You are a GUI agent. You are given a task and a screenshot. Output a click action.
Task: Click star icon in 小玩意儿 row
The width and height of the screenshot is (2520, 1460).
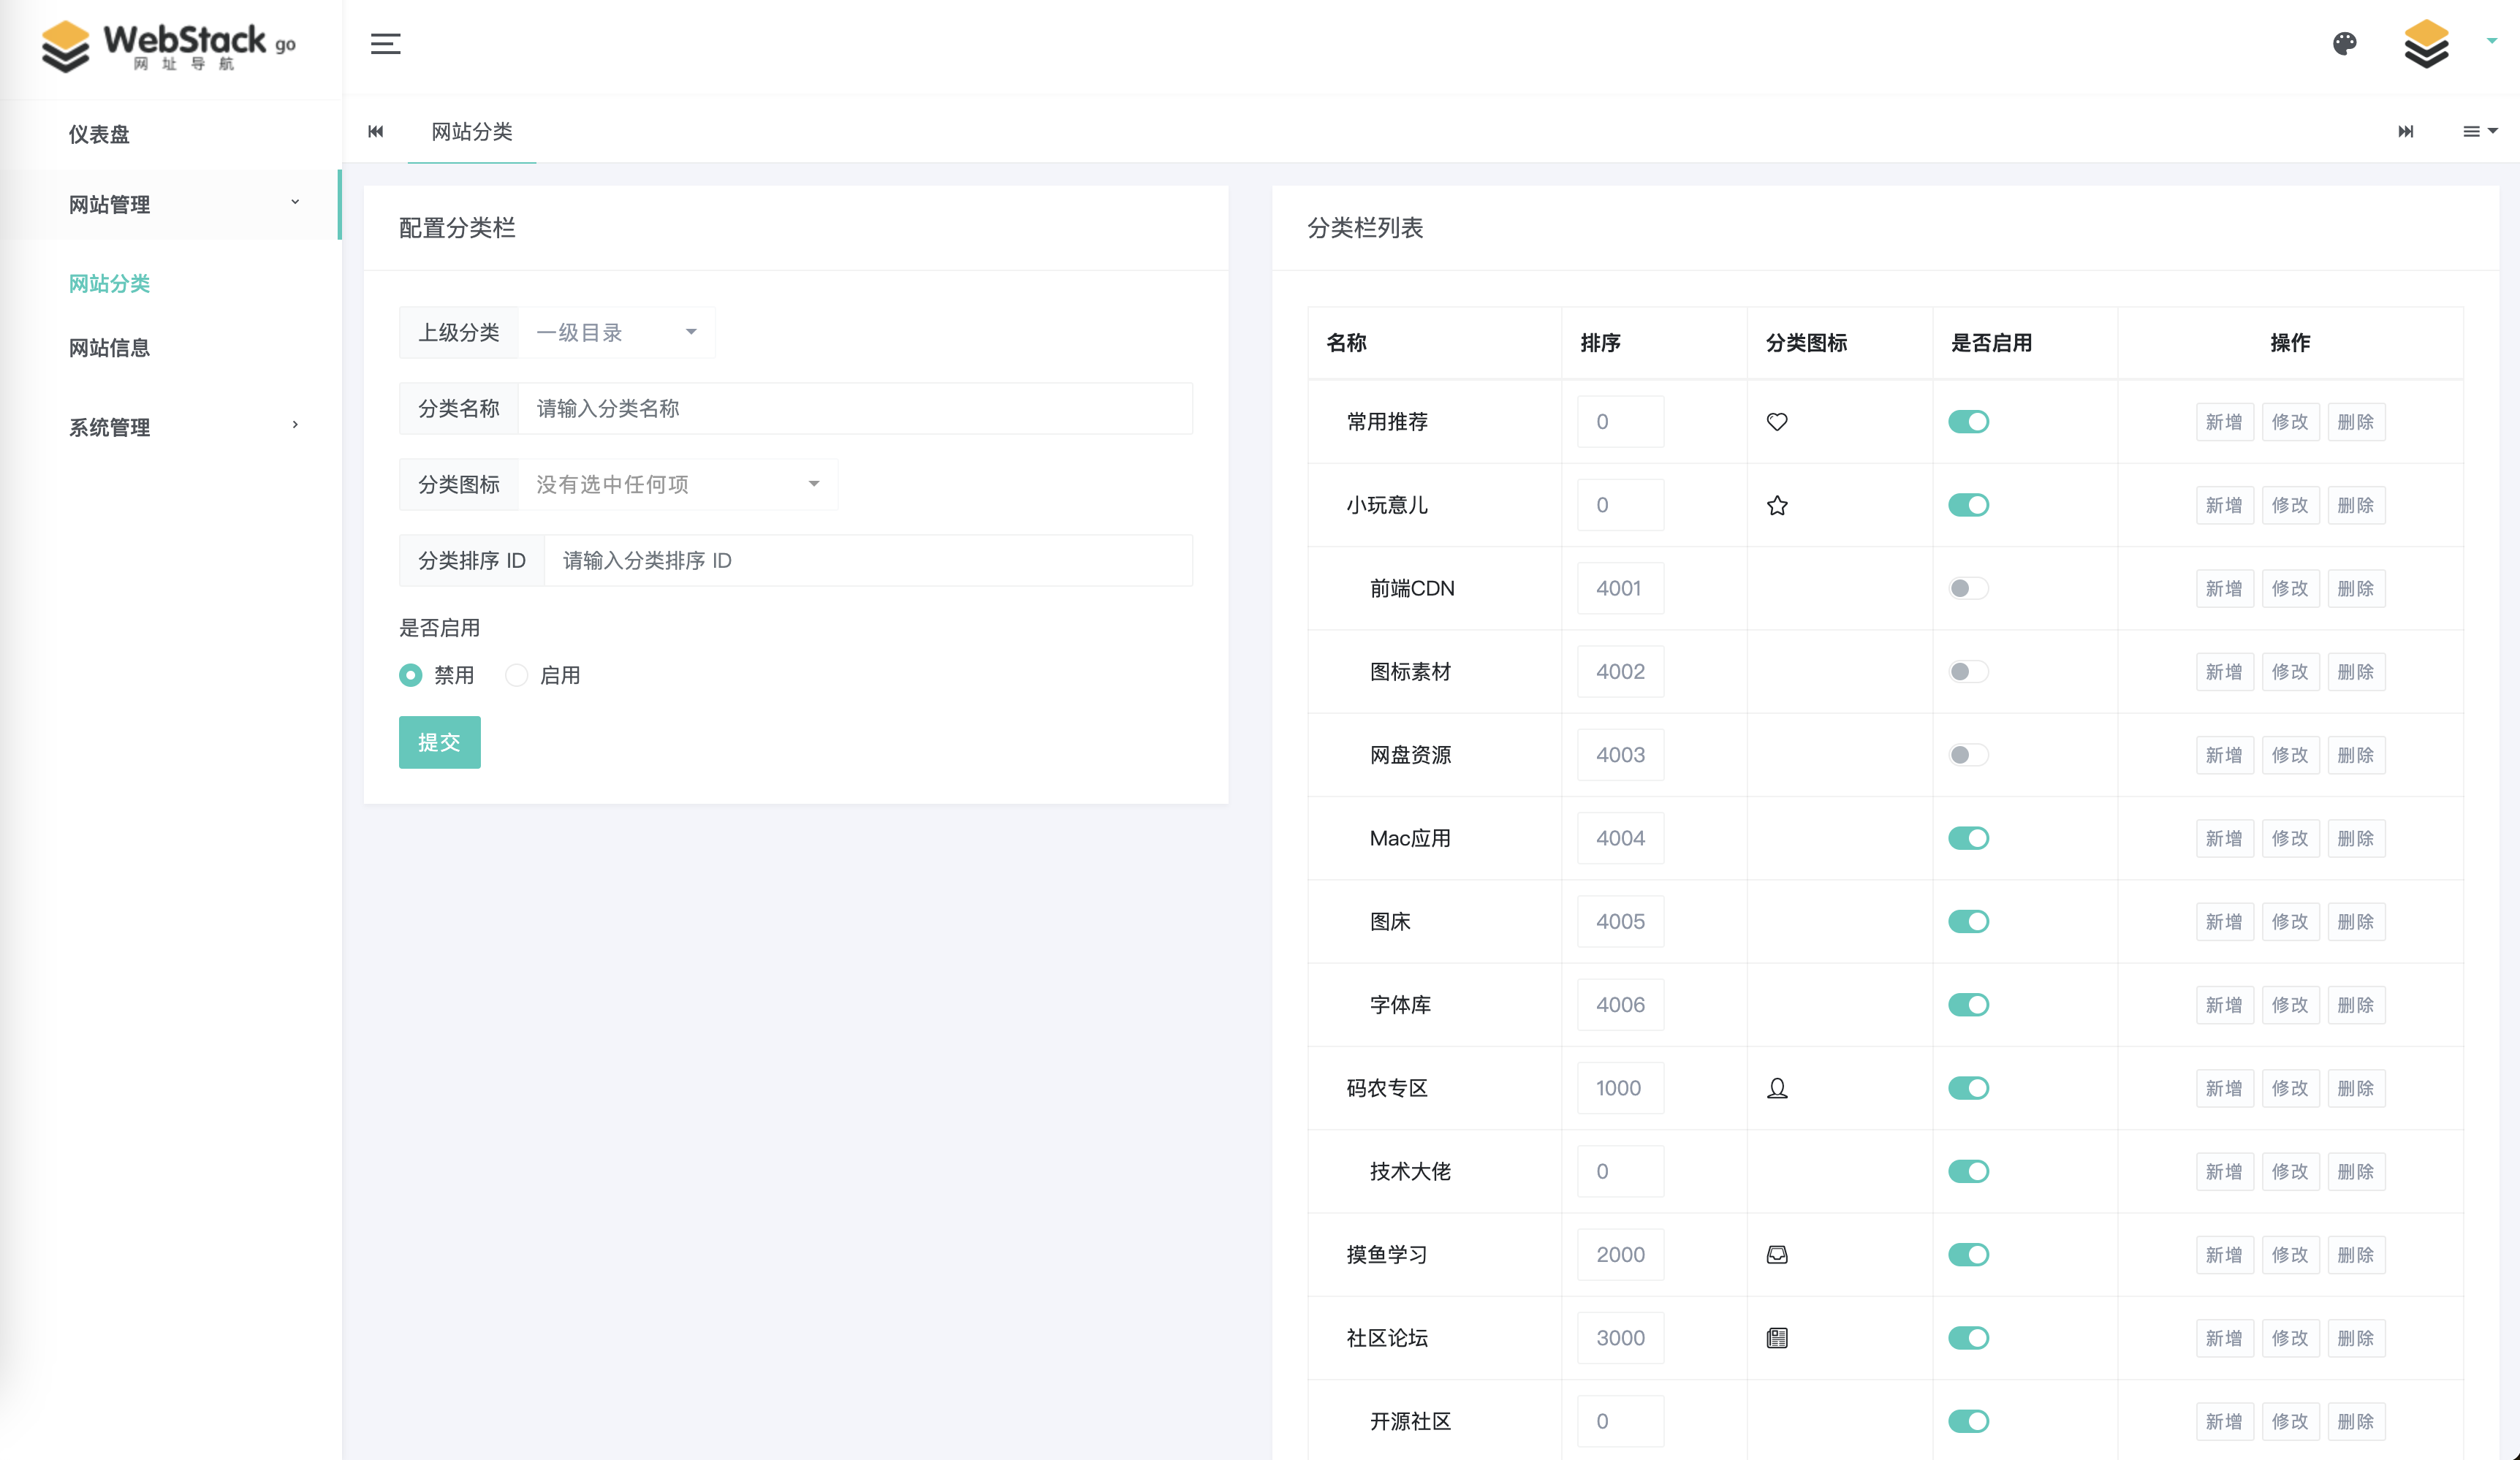tap(1777, 506)
